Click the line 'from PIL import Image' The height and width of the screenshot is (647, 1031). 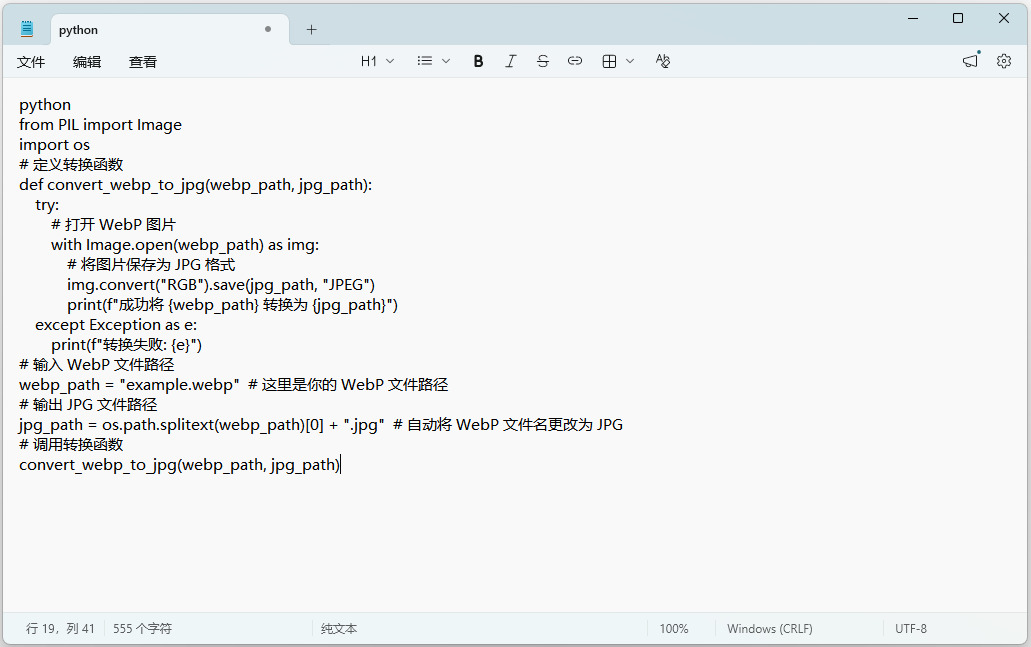point(101,125)
